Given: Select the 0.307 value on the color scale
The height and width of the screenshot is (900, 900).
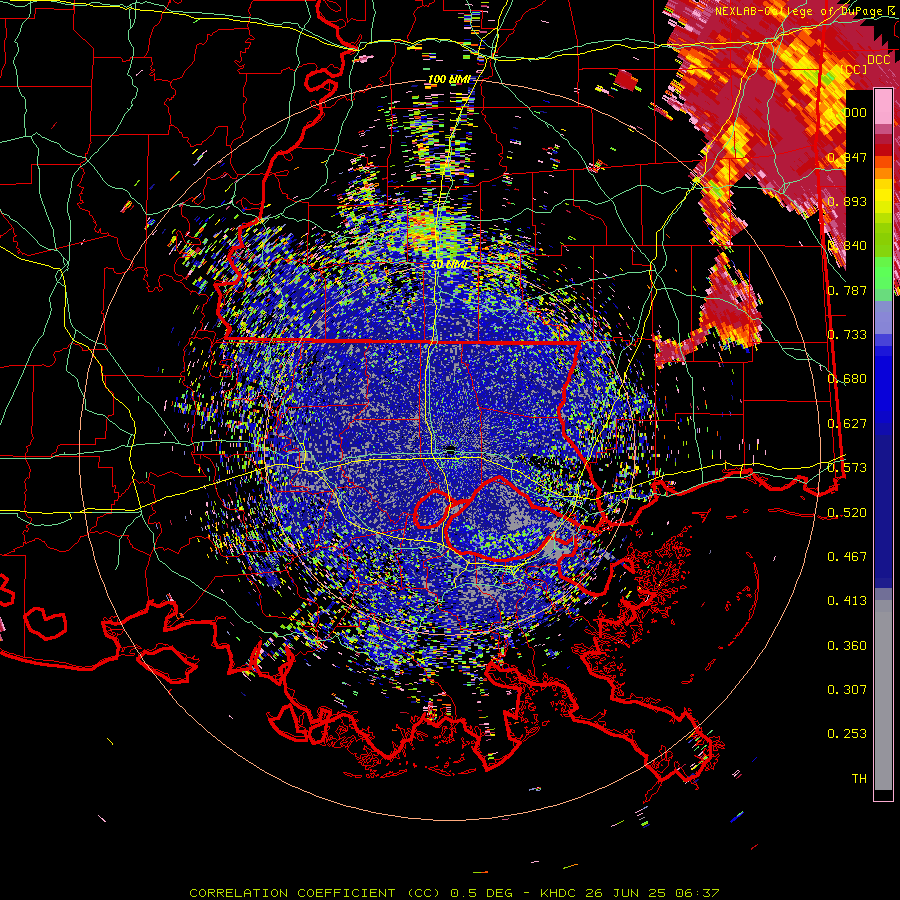Looking at the screenshot, I should coord(847,690).
